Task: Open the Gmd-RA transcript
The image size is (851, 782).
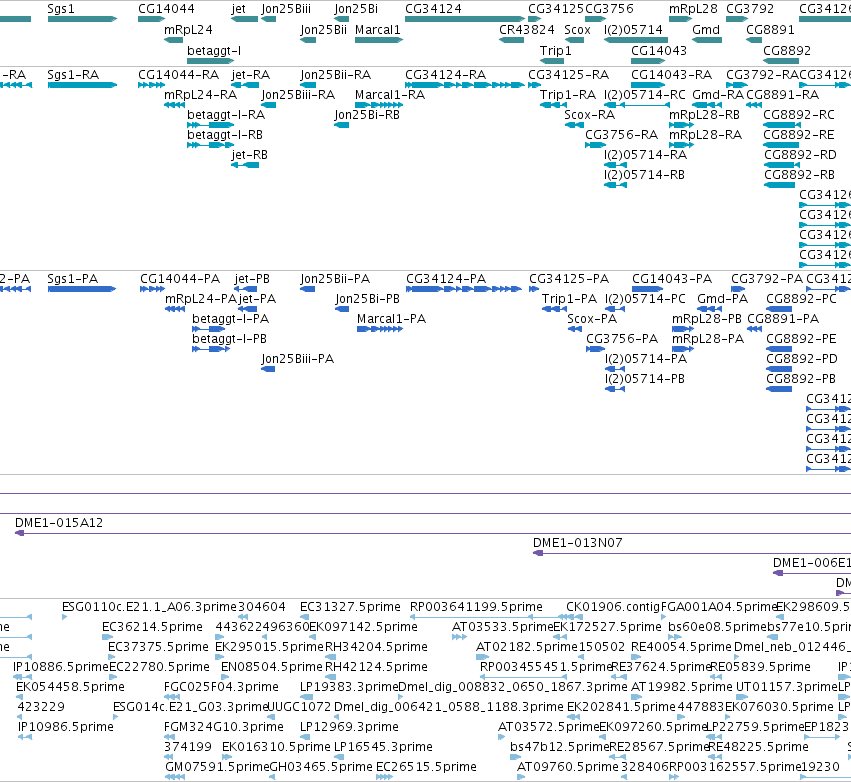Action: tap(707, 105)
